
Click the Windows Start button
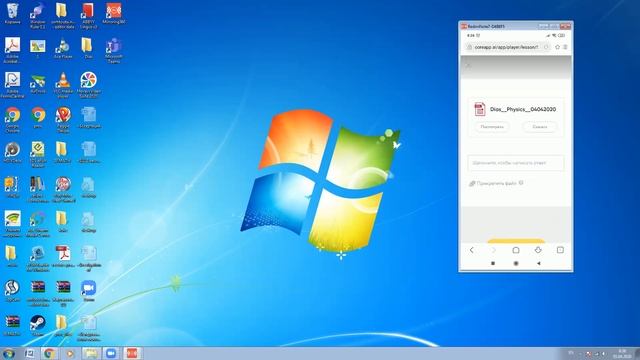[8, 353]
